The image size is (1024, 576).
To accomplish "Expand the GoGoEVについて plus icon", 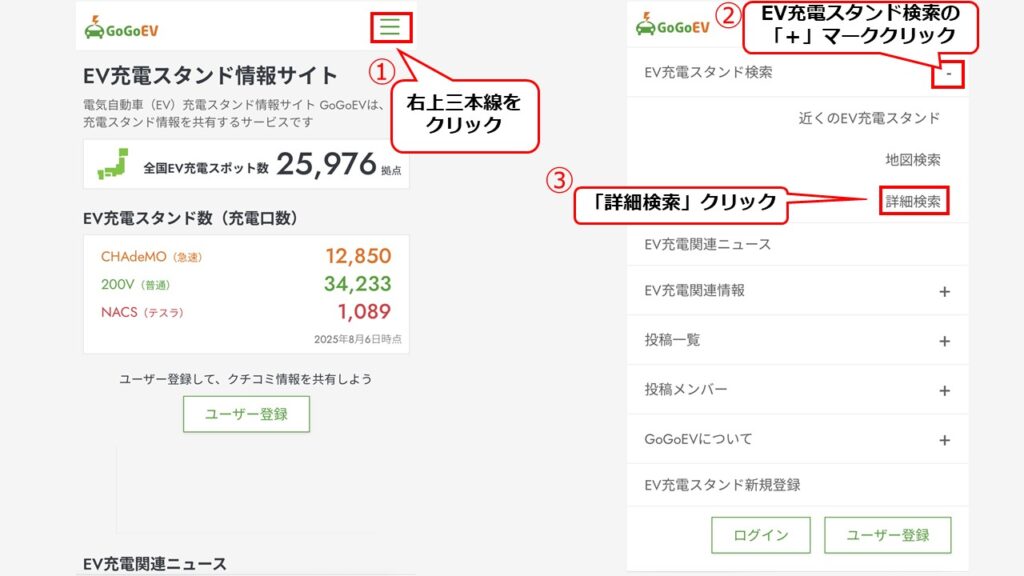I will click(x=944, y=440).
